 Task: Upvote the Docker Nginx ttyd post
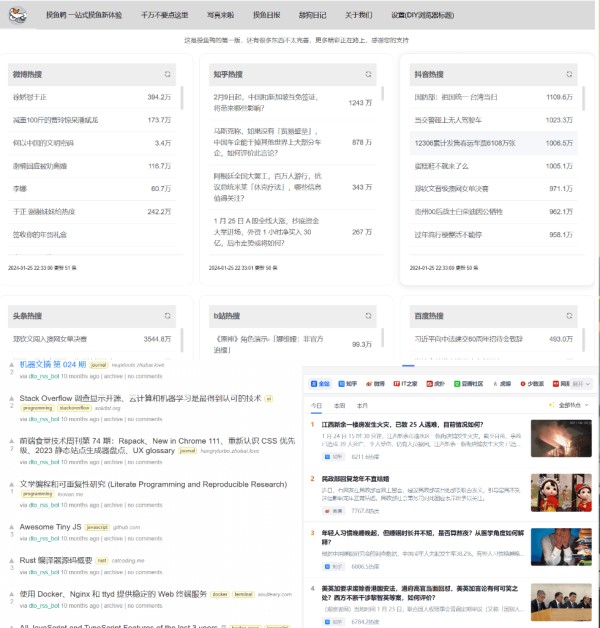(x=12, y=594)
